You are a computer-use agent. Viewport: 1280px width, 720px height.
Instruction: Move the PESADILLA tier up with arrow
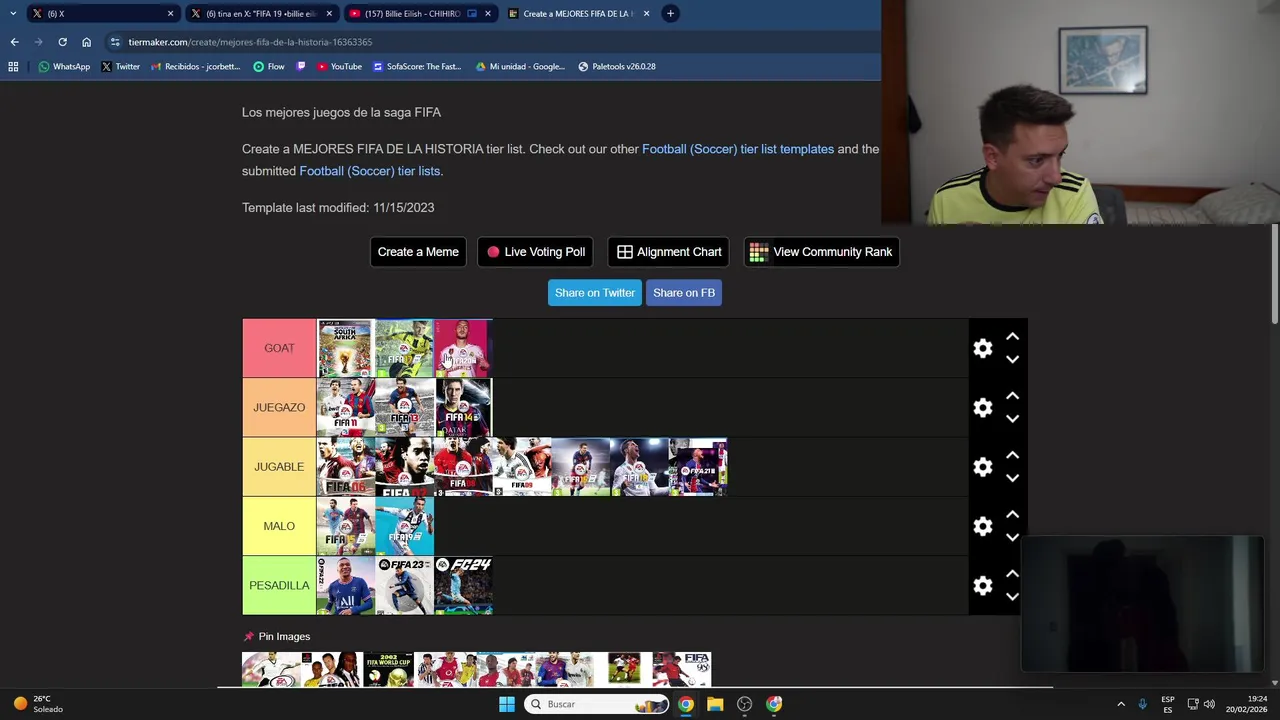(1012, 574)
